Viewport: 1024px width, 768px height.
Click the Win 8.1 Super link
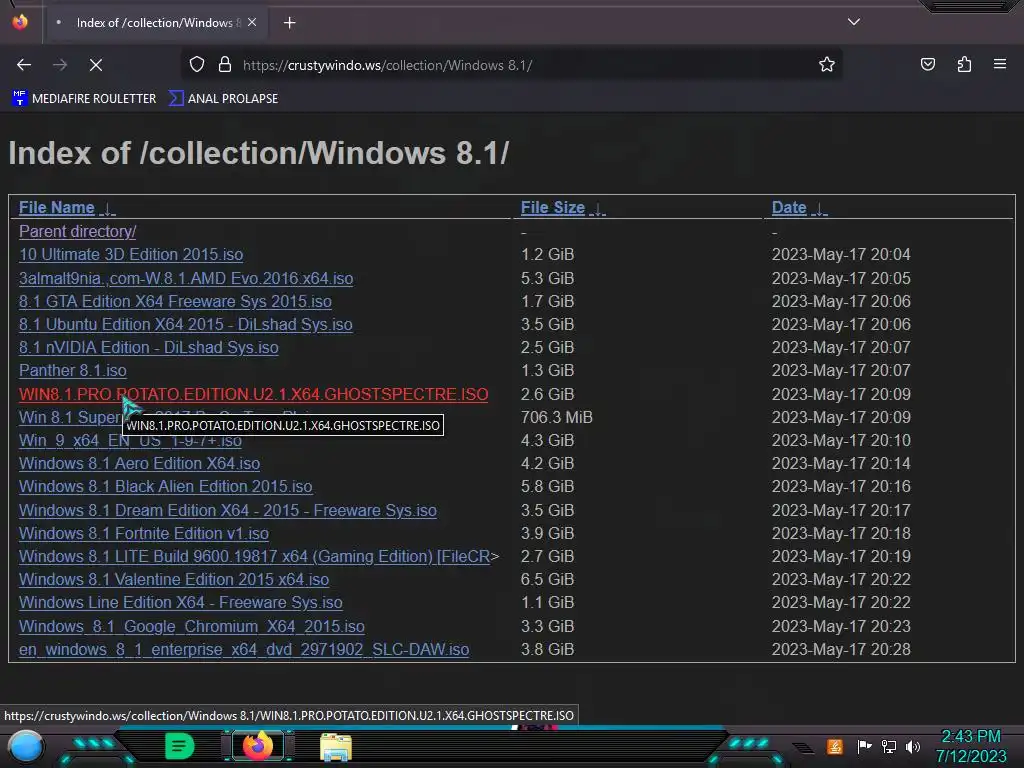click(70, 417)
